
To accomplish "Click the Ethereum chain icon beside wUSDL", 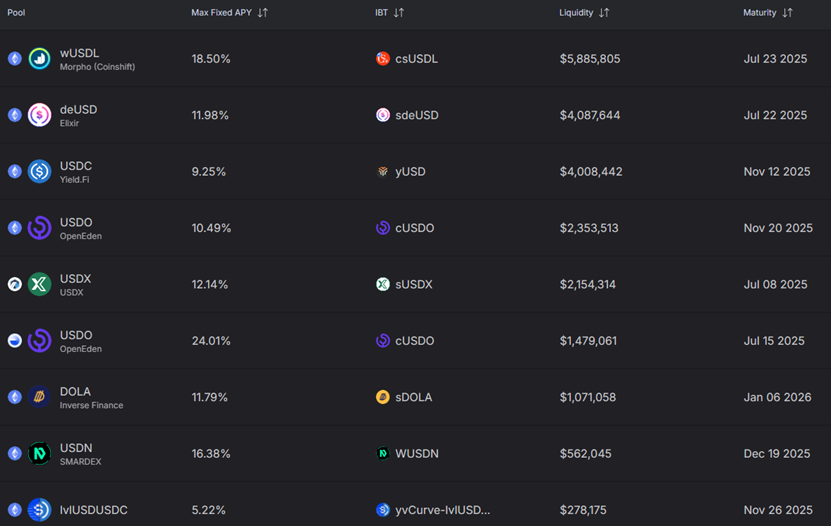I will 14,59.
